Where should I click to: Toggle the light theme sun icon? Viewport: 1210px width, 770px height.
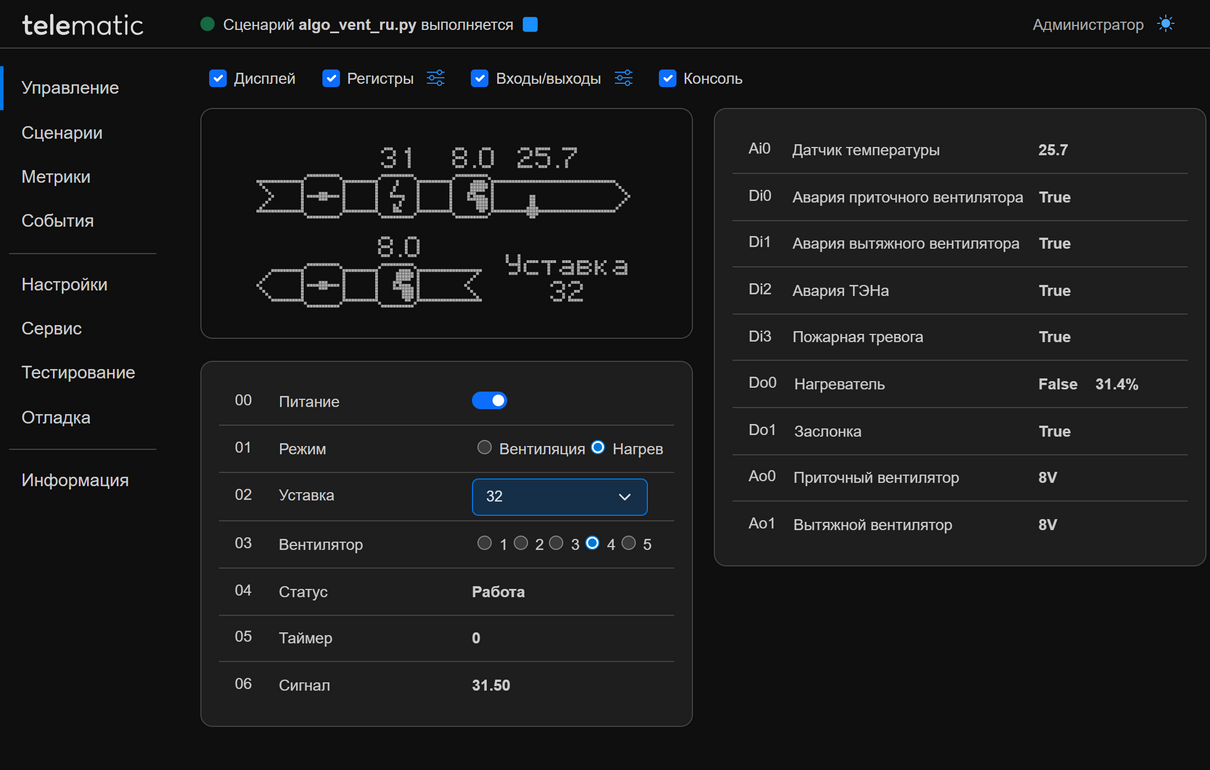coord(1166,25)
